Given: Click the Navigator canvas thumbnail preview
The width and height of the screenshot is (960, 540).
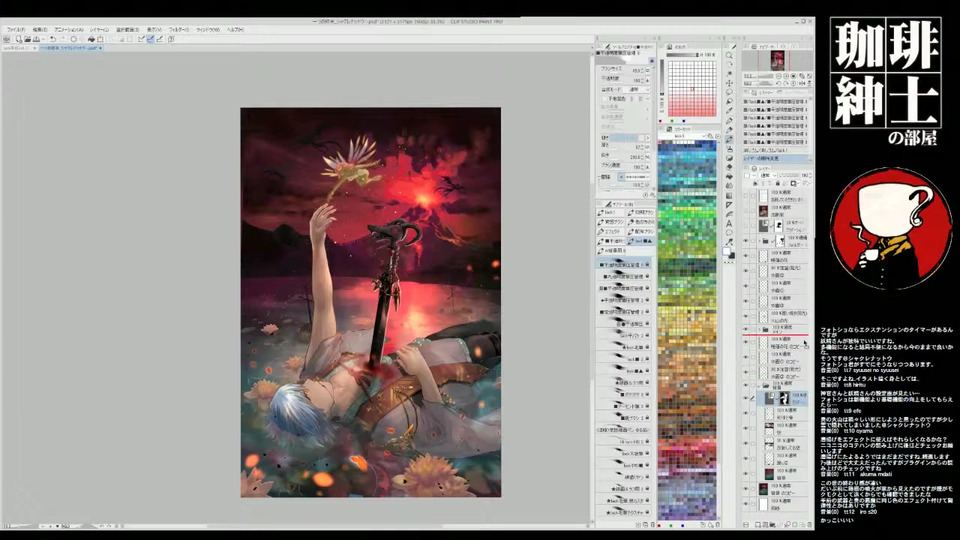Looking at the screenshot, I should pos(776,61).
